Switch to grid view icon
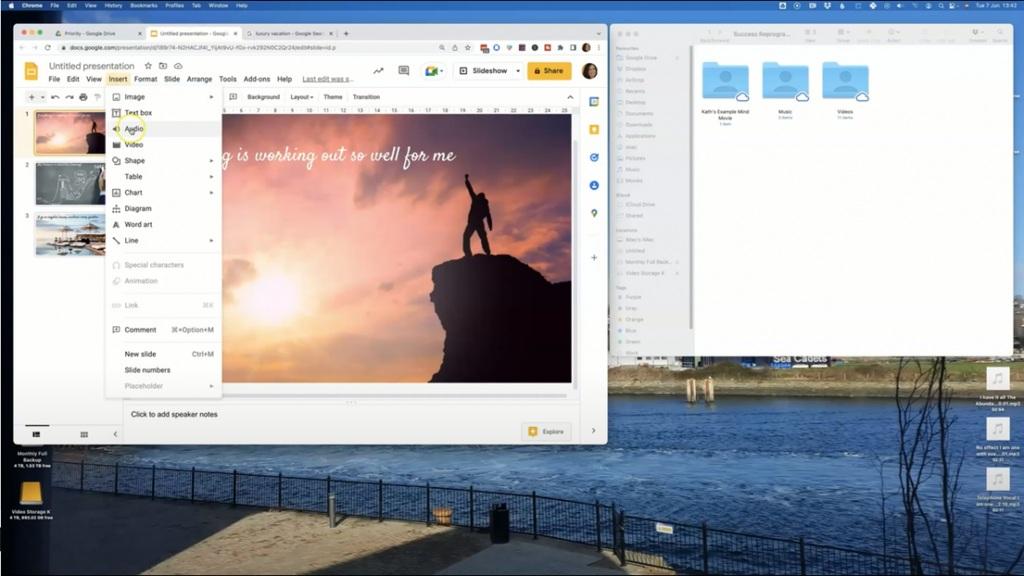The image size is (1024, 576). [x=84, y=434]
